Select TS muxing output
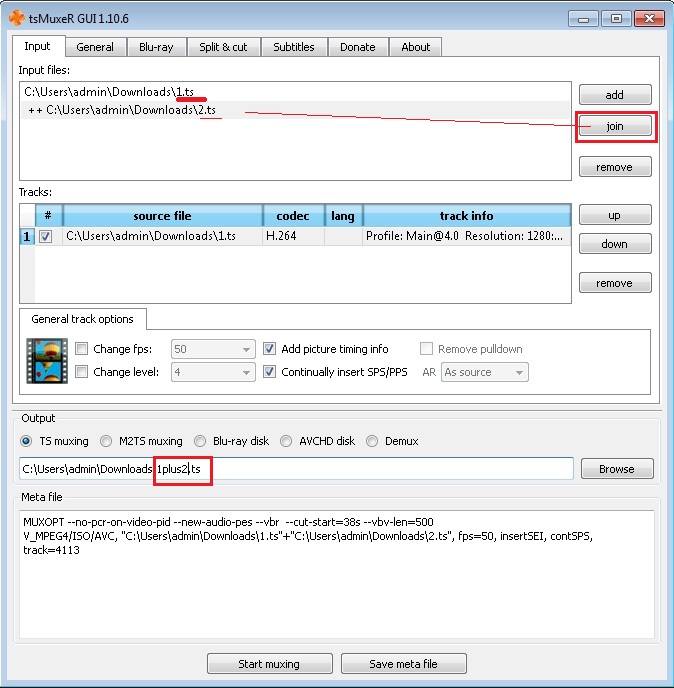Viewport: 674px width, 688px height. 26,441
